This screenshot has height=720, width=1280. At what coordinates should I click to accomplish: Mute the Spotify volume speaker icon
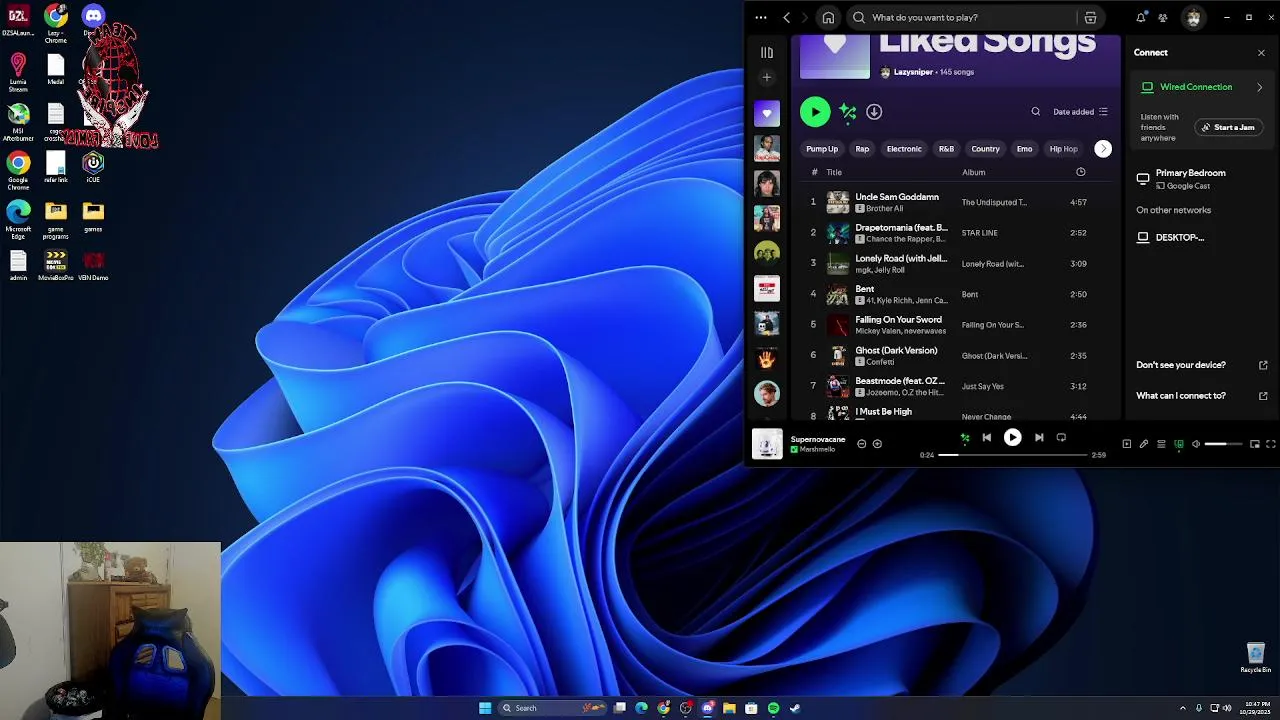click(1196, 444)
